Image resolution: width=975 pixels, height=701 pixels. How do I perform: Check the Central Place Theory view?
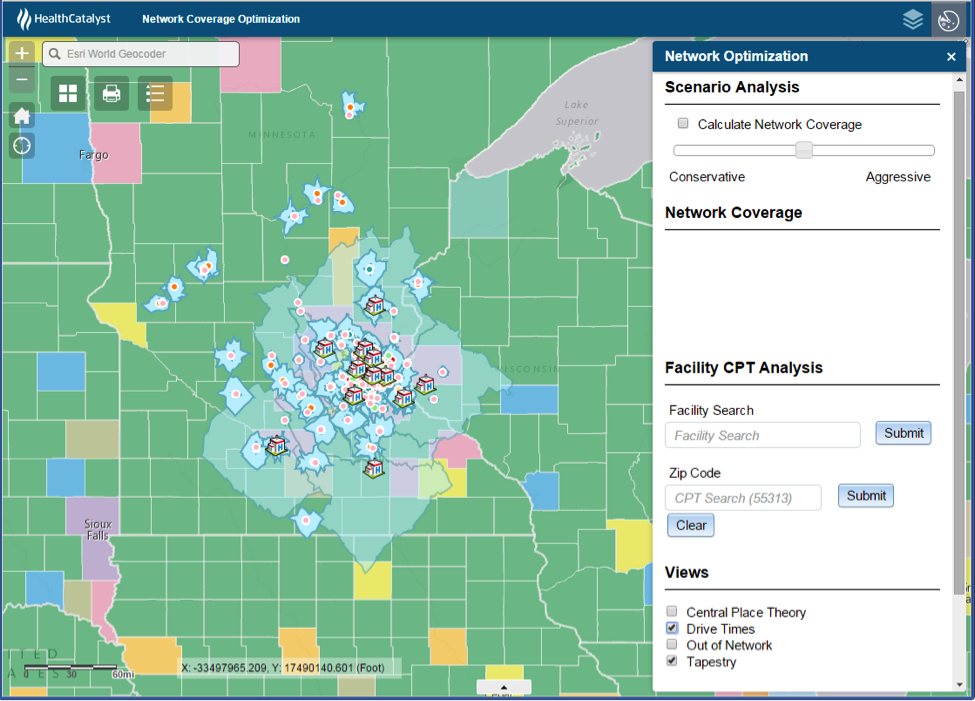coord(671,611)
